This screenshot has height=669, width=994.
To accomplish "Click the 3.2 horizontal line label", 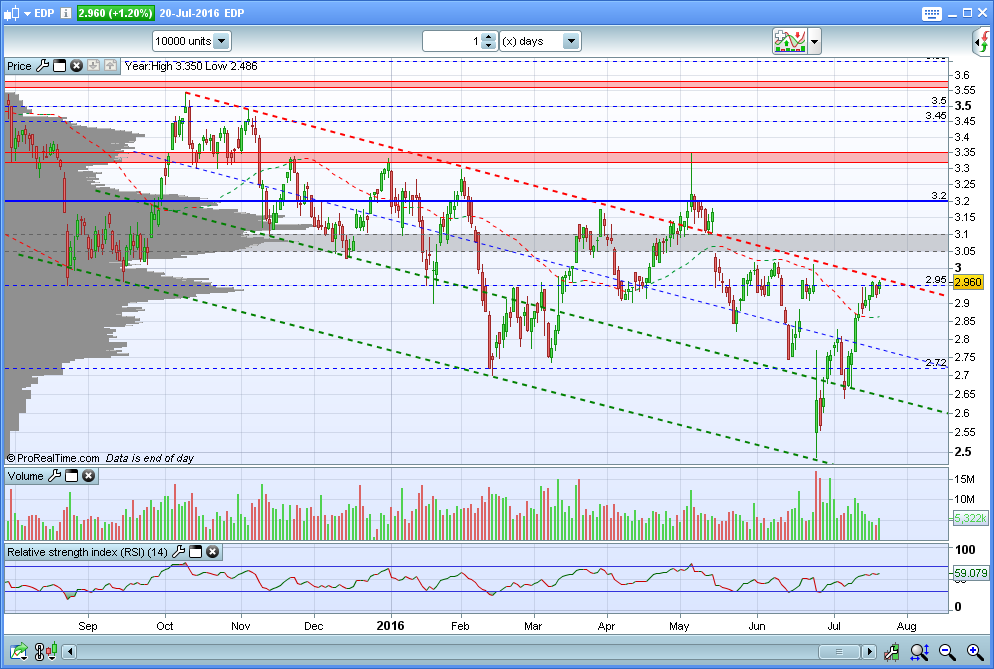I will coord(939,195).
